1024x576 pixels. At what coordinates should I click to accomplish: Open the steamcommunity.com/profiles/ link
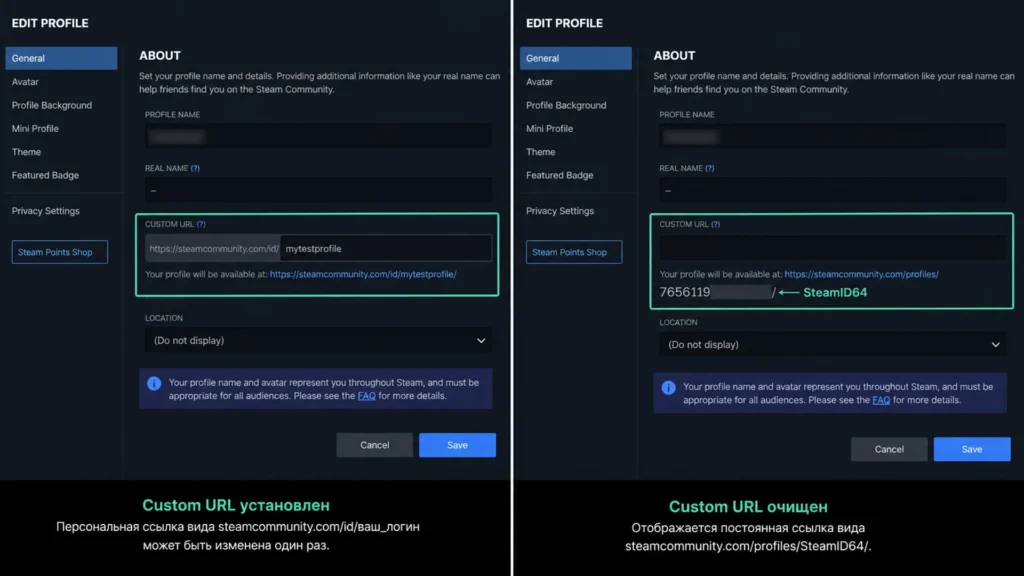coord(861,274)
